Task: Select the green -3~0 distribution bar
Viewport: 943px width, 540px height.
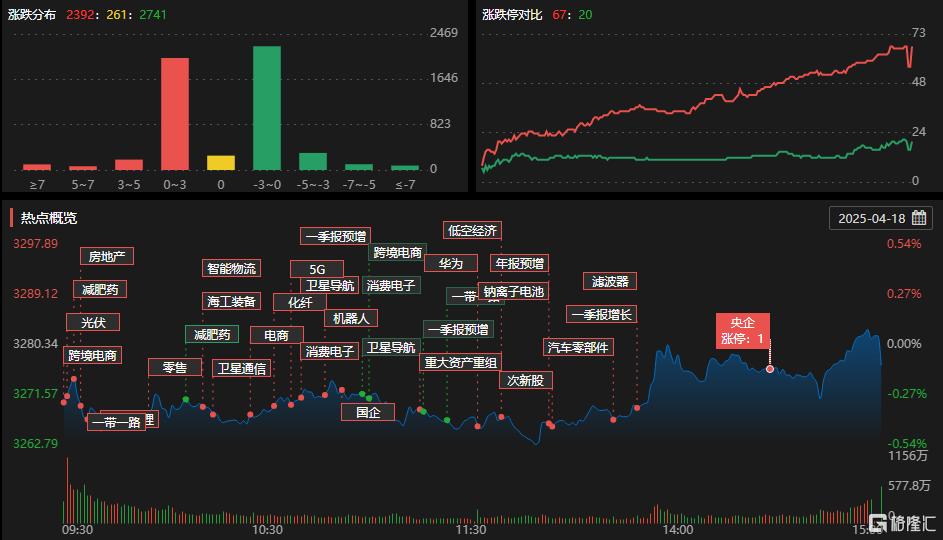Action: (x=266, y=108)
